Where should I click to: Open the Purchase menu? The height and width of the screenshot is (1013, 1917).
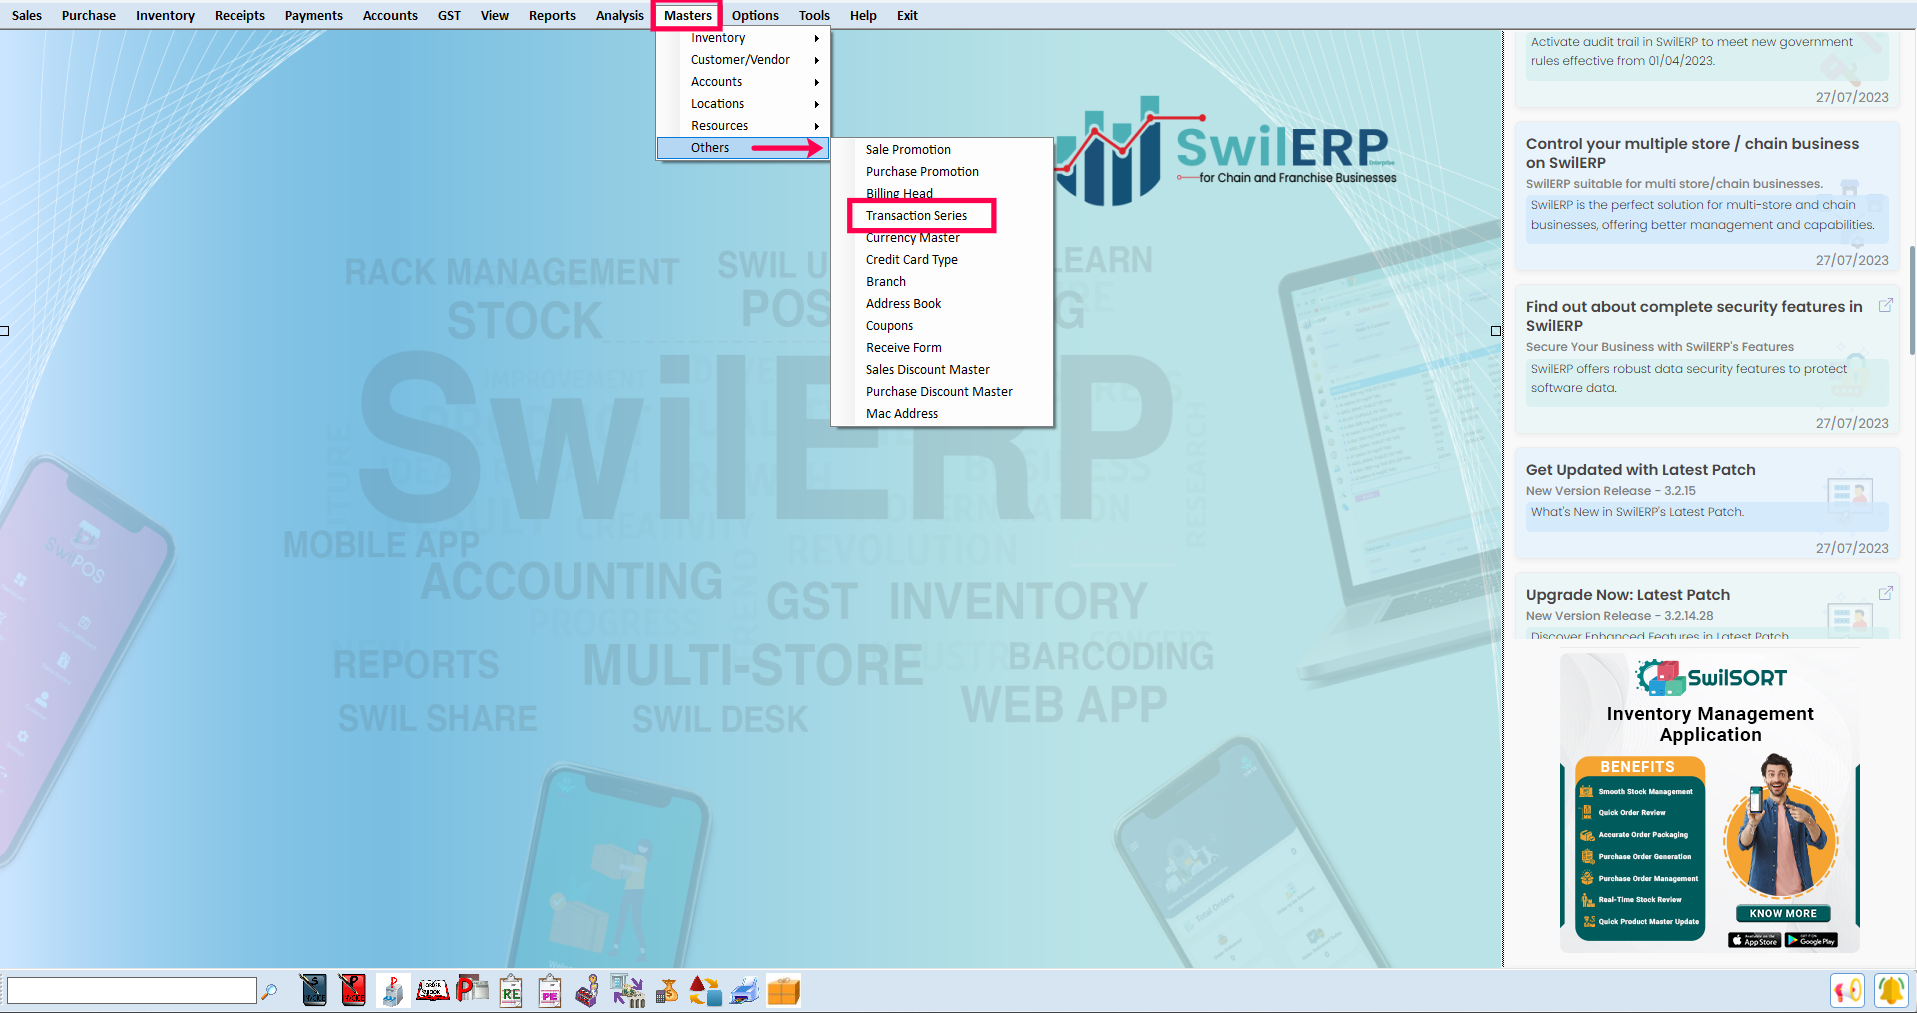click(x=89, y=15)
